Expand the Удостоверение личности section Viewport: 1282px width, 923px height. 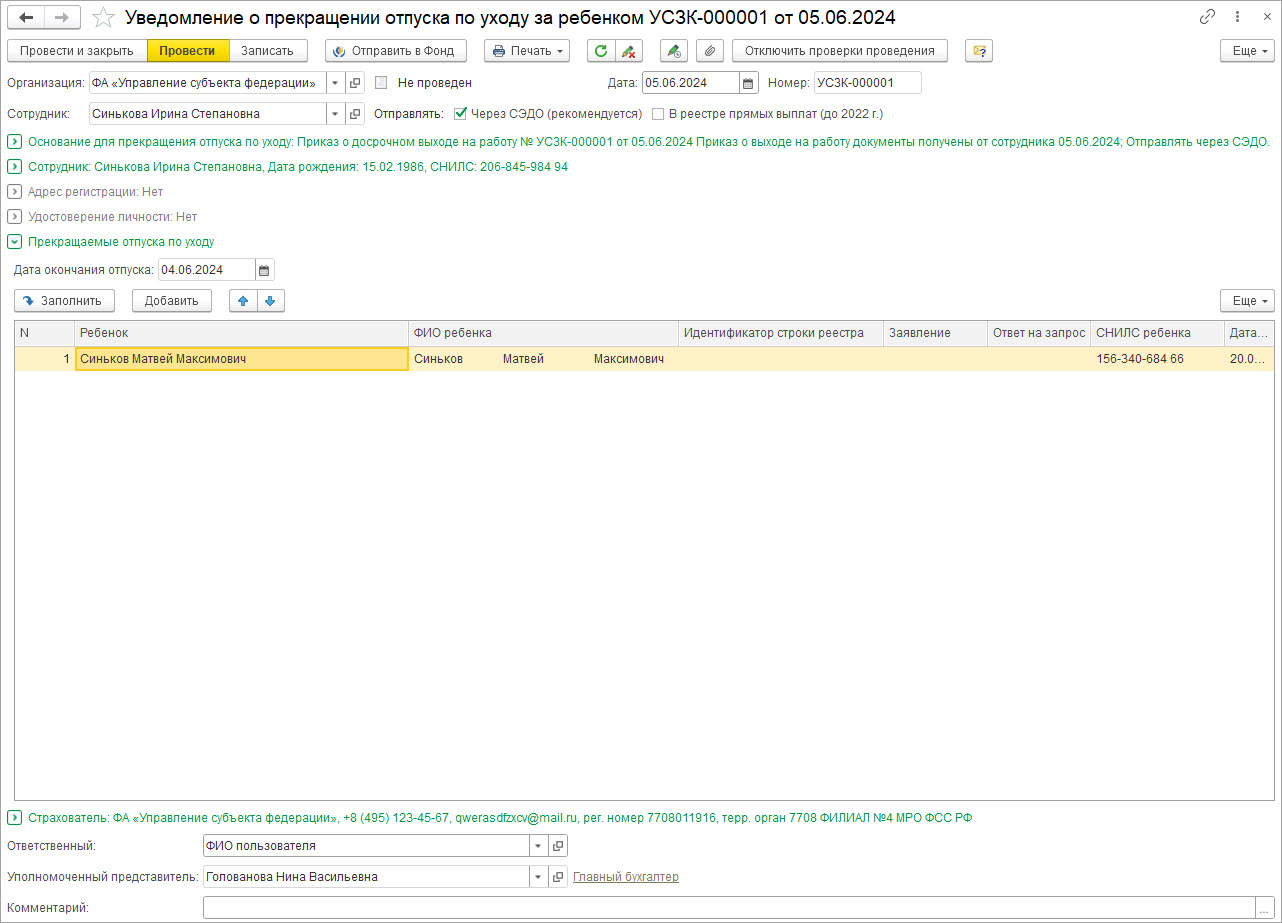(x=14, y=217)
